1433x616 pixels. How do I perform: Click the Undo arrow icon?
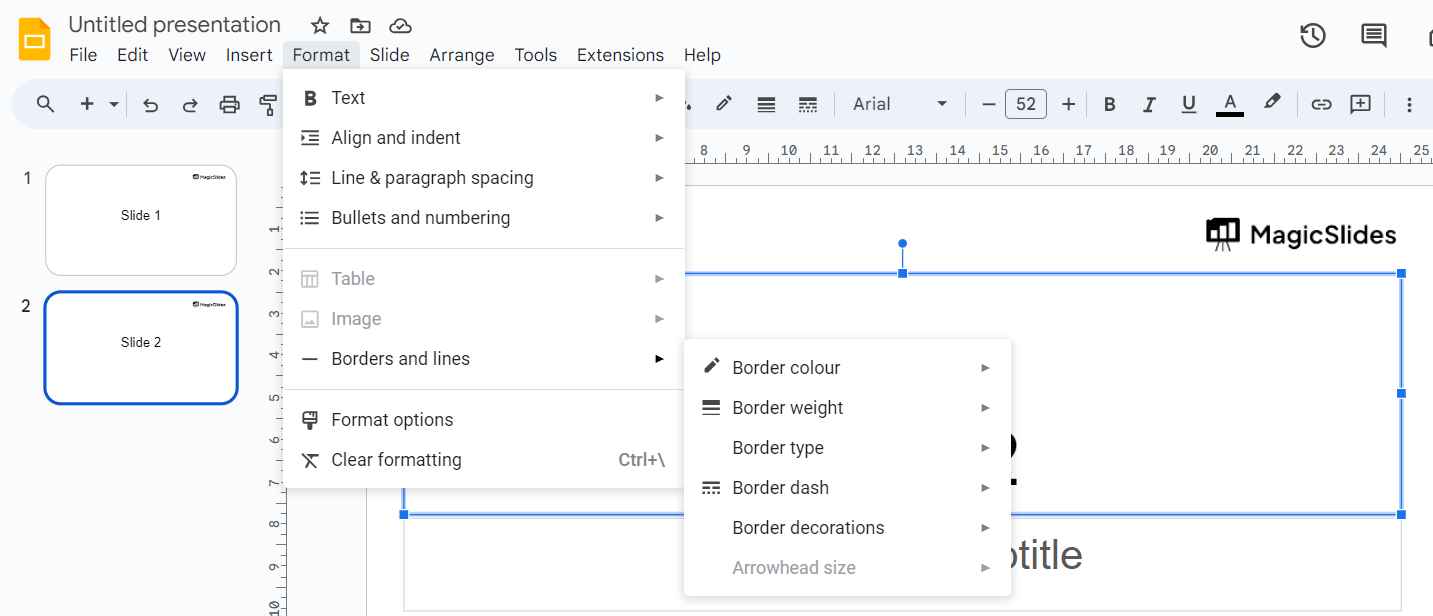point(151,104)
